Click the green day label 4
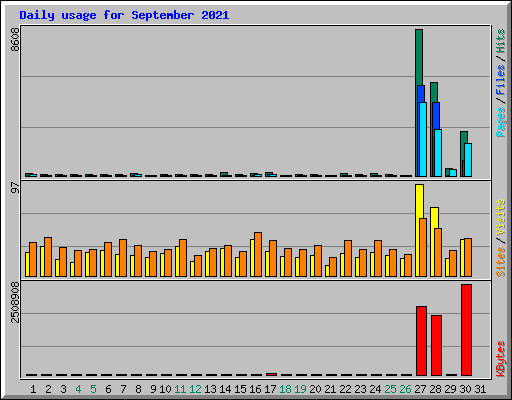The image size is (512, 400). tap(78, 389)
